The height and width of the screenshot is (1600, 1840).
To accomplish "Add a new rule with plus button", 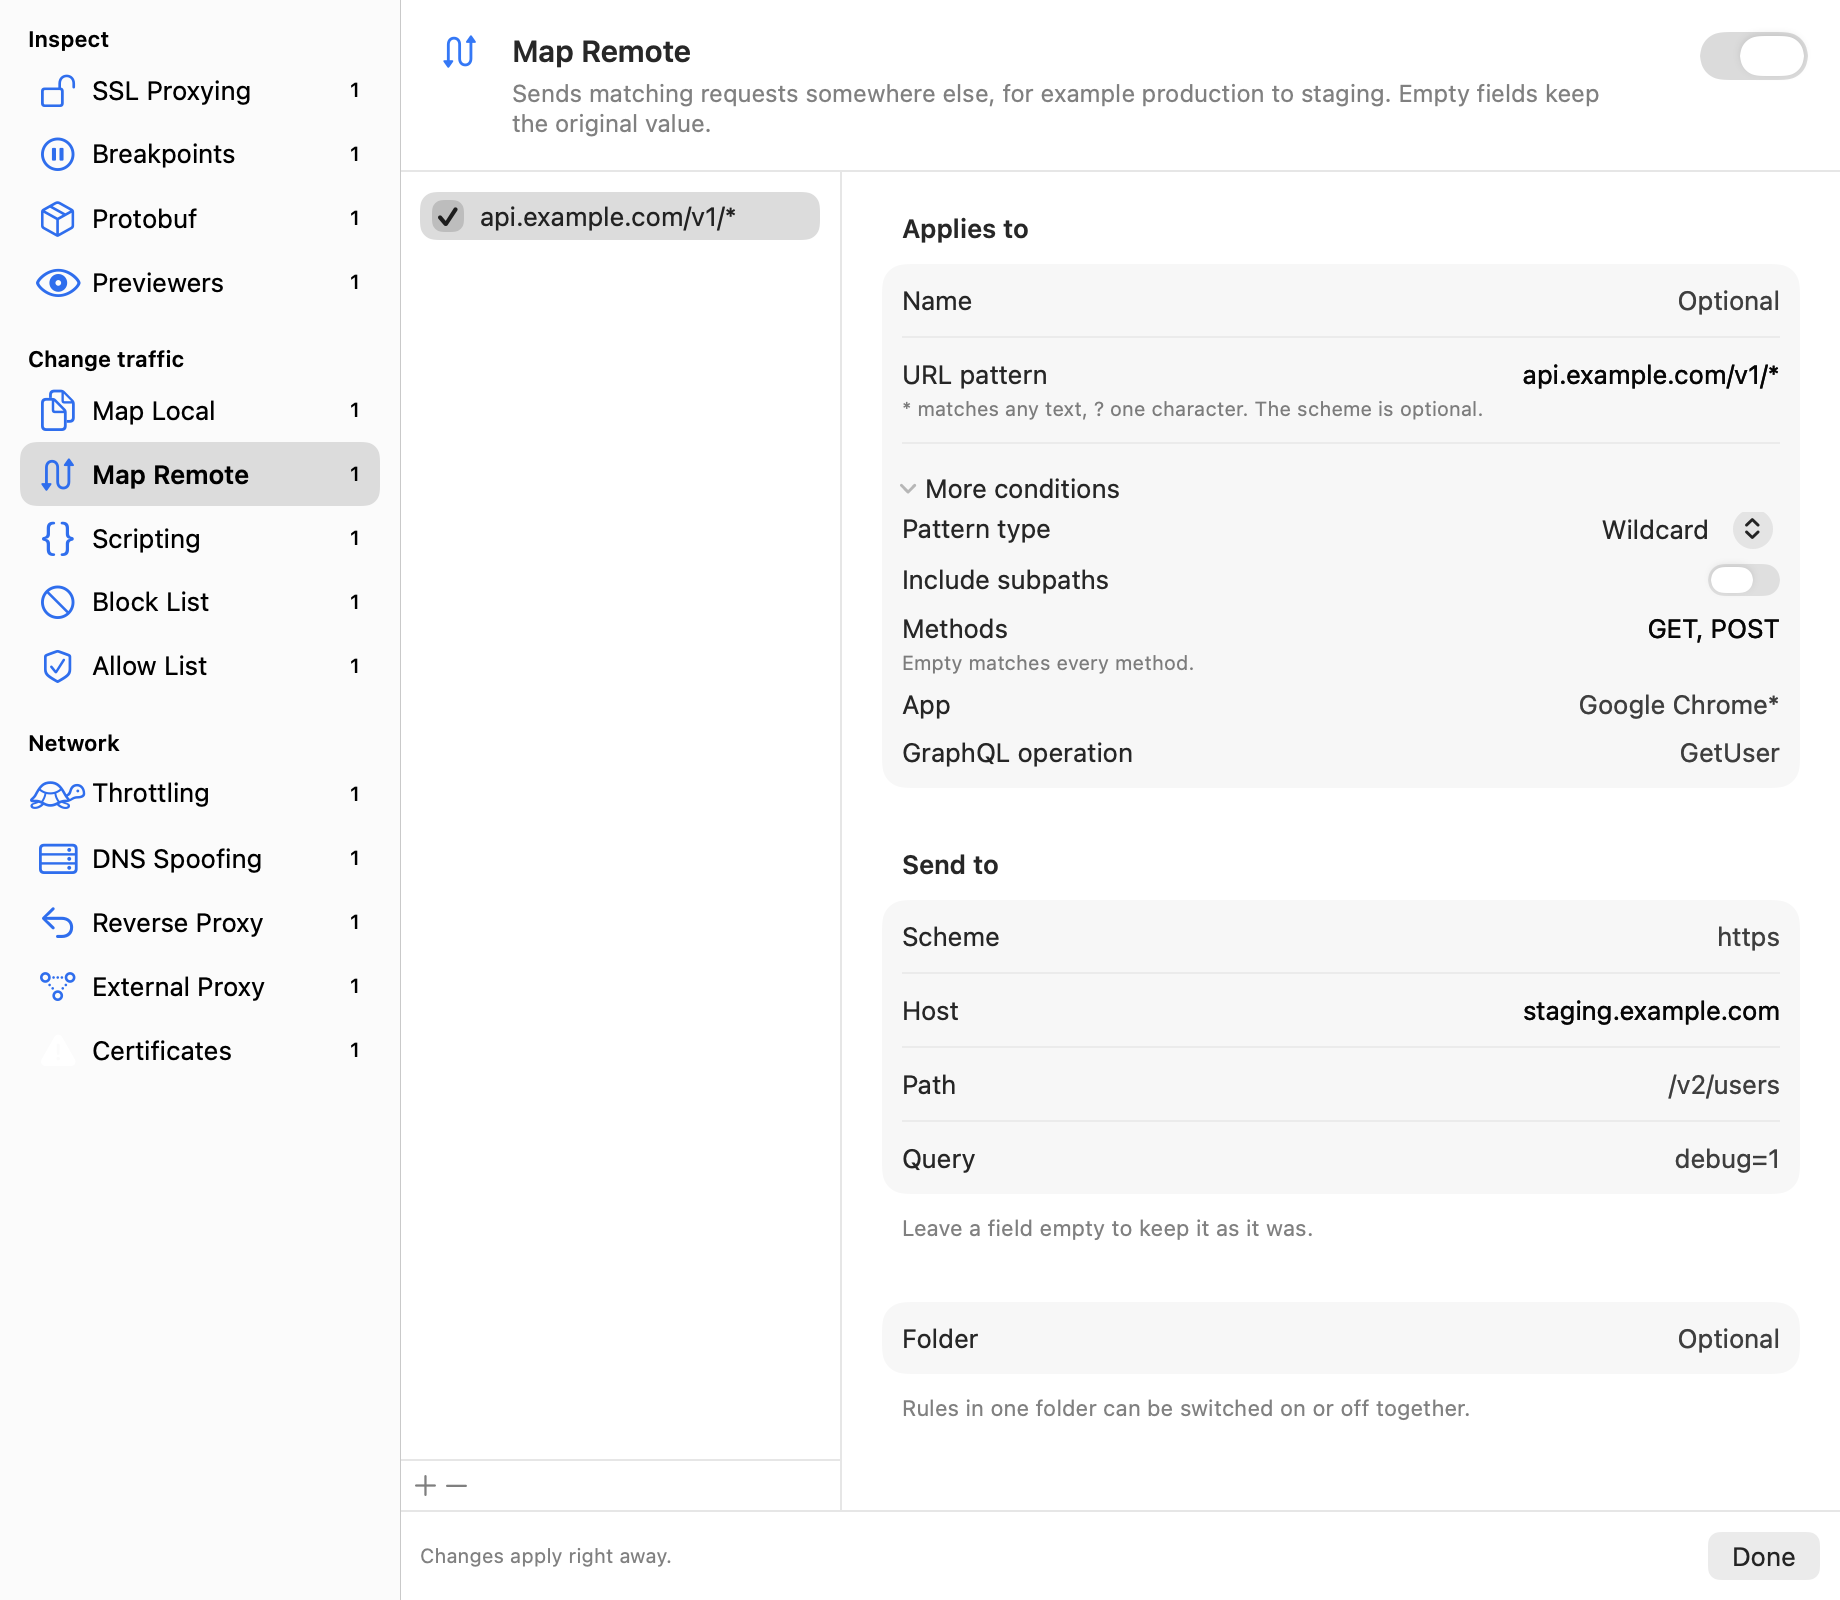I will pos(426,1486).
